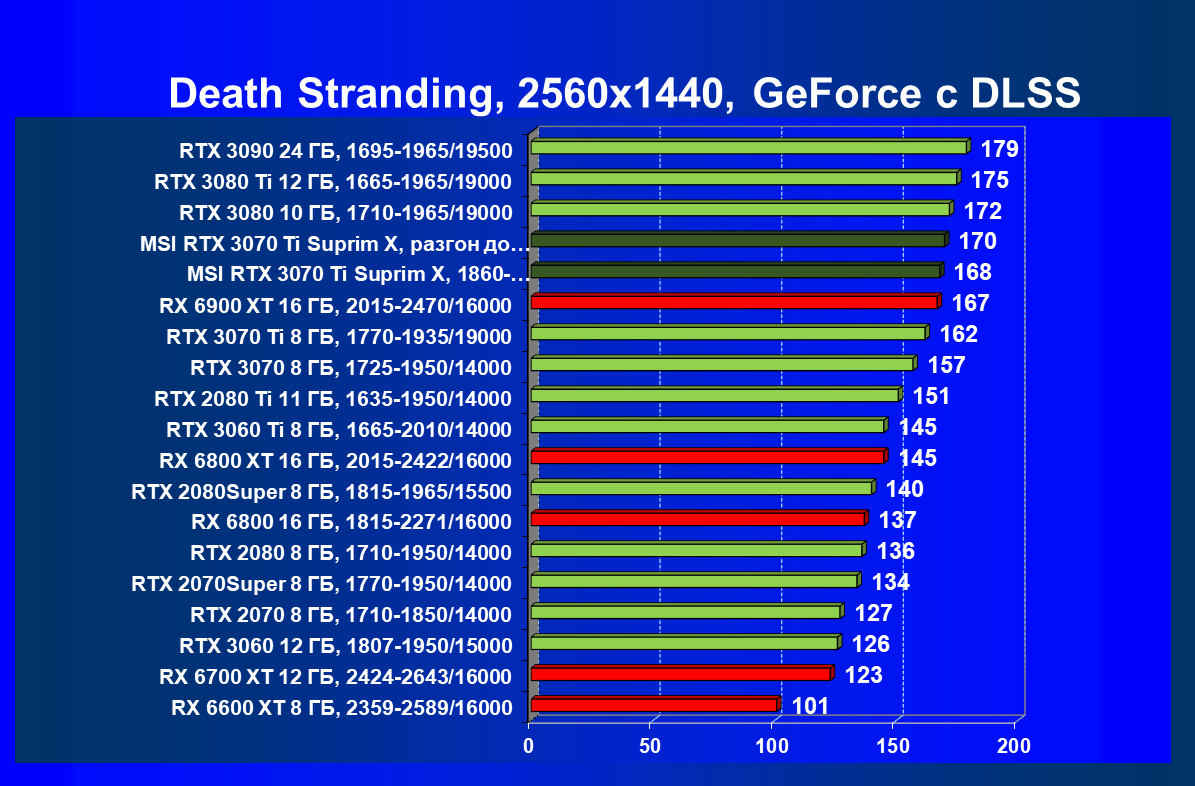The image size is (1195, 786).
Task: Click the dark green overclocked MSI Suprim X bar
Action: click(740, 239)
